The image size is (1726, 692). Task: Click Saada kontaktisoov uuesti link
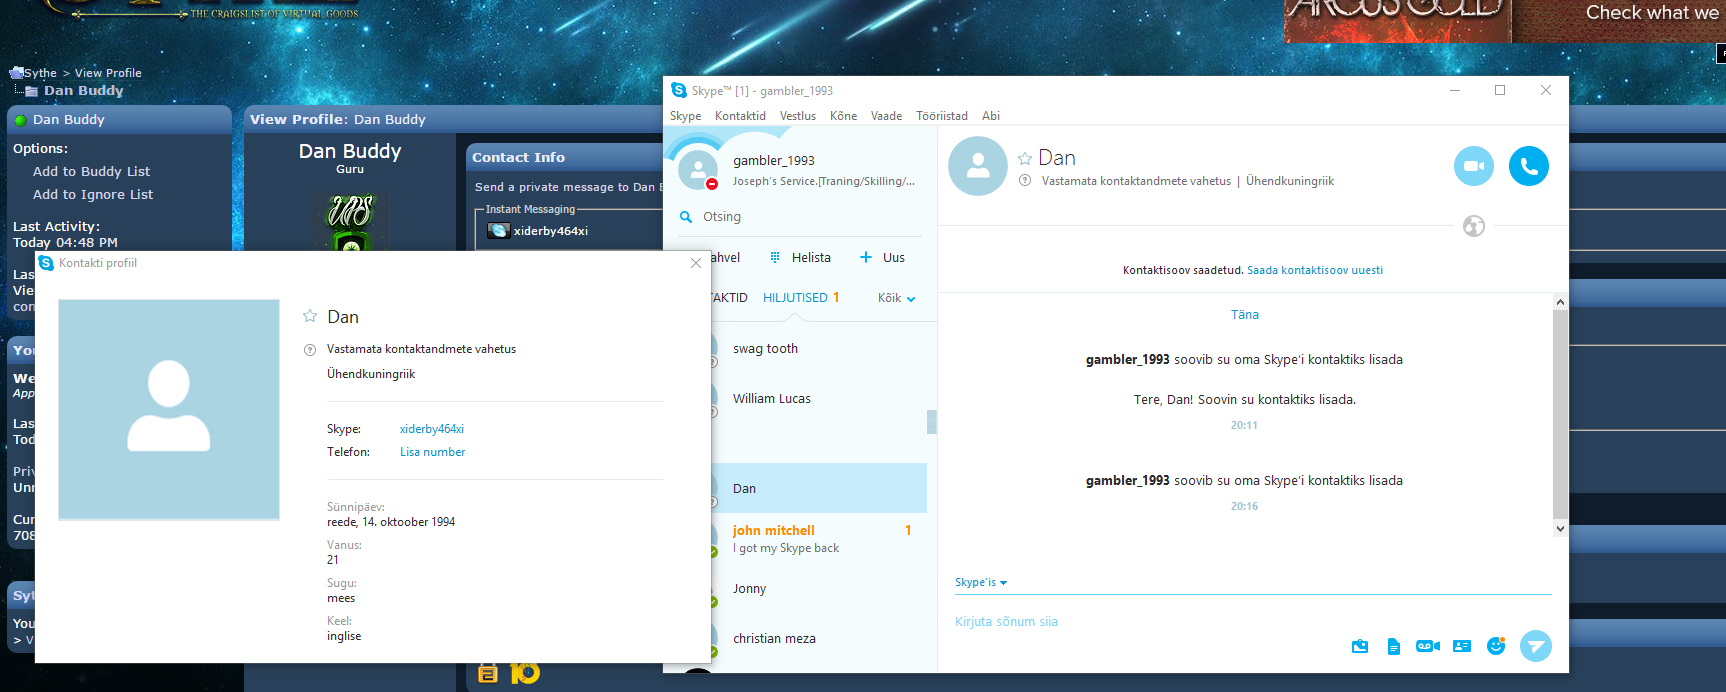[1315, 271]
